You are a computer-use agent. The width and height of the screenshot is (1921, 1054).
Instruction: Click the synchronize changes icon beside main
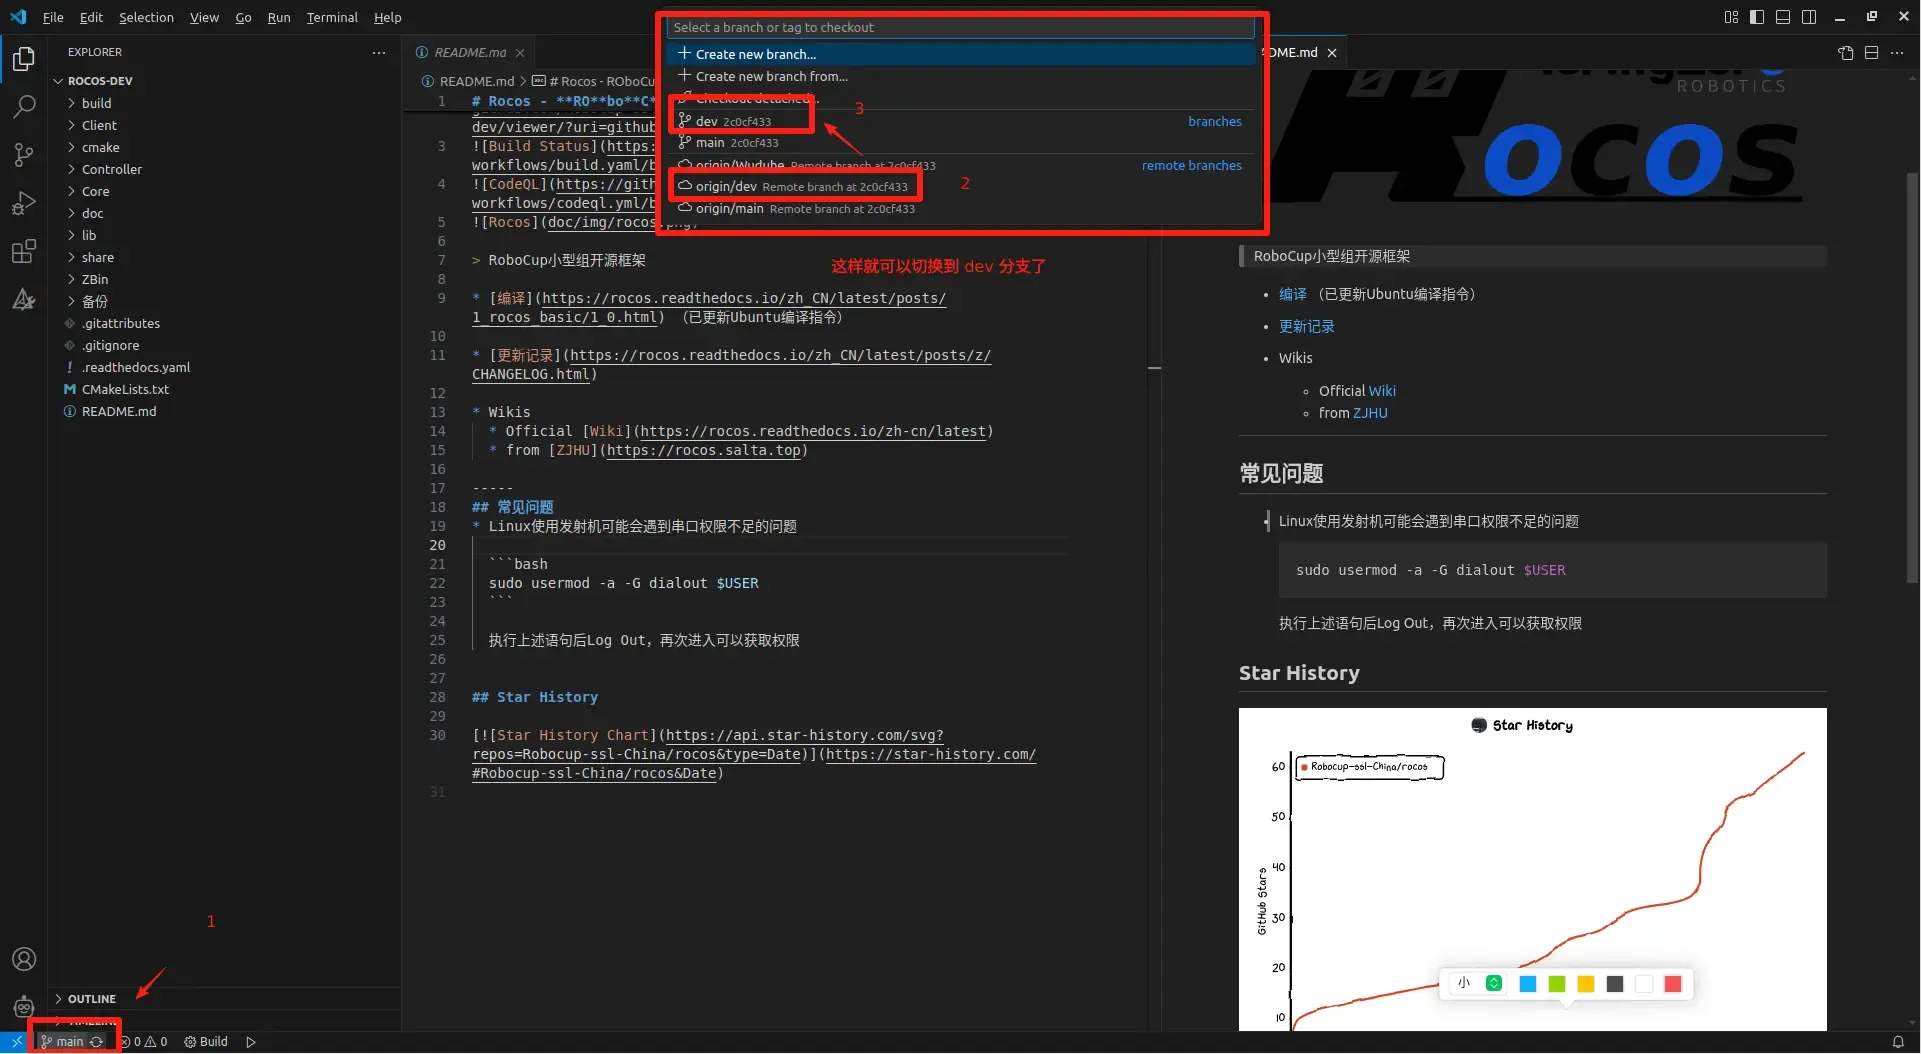point(96,1041)
